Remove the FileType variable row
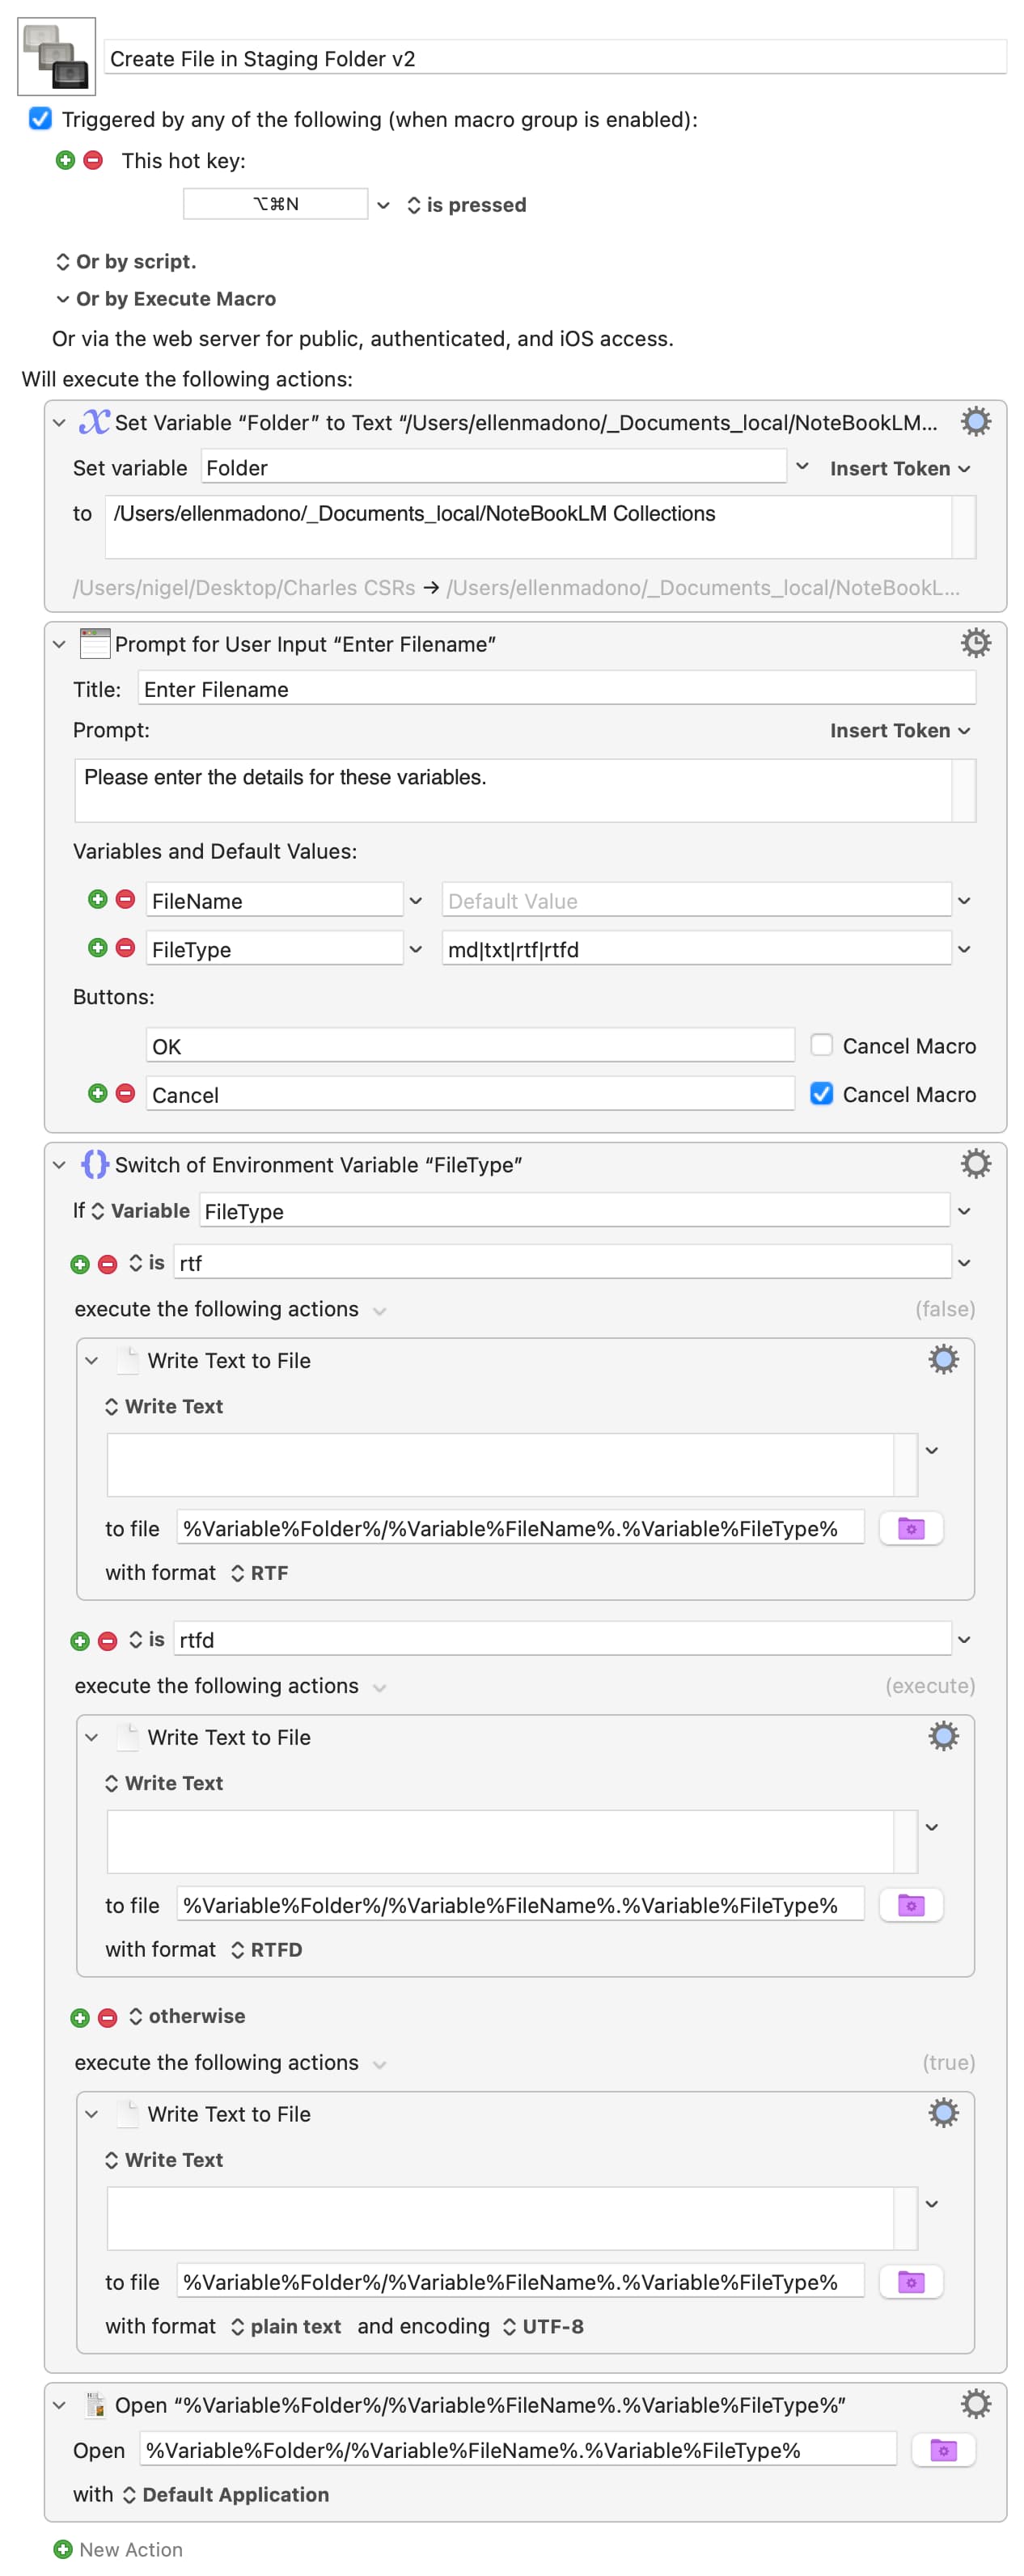This screenshot has width=1024, height=2576. [x=125, y=947]
